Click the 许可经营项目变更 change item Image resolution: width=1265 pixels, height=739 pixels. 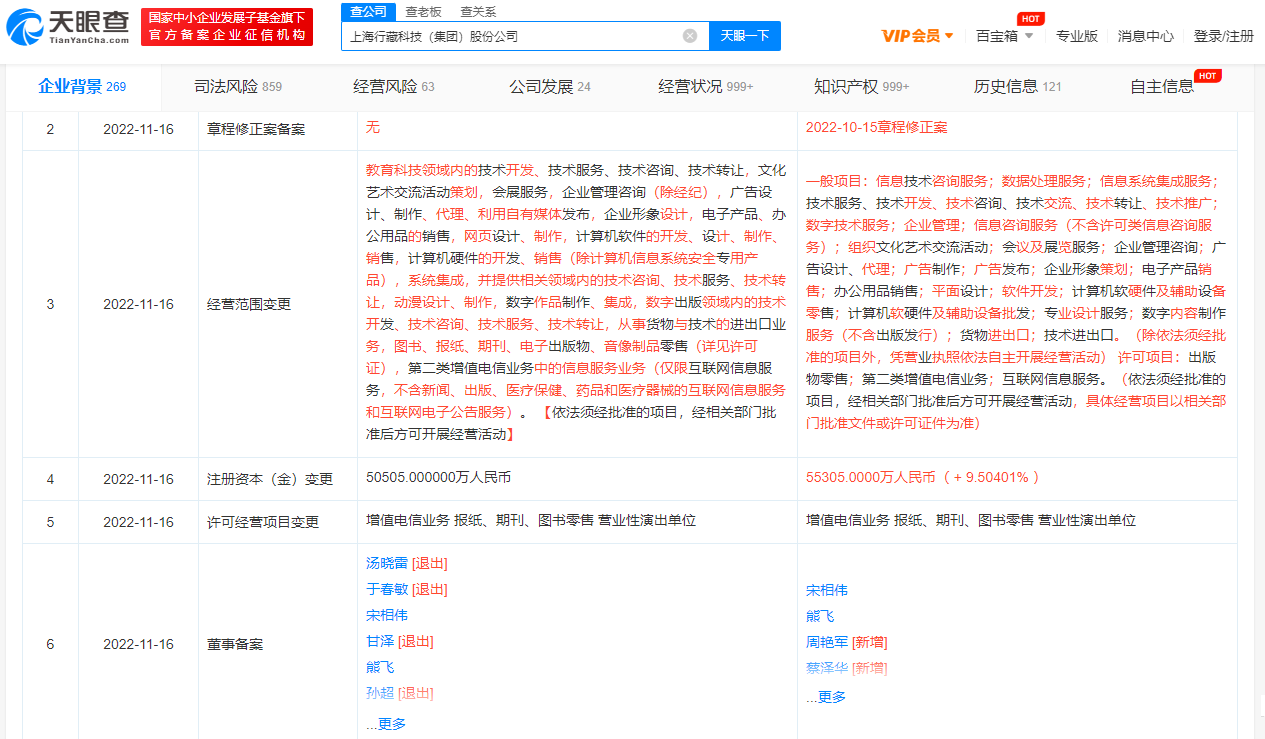(x=263, y=522)
